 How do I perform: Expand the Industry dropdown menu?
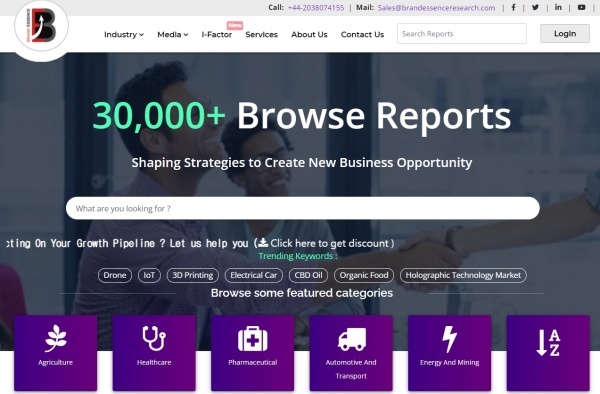tap(124, 34)
